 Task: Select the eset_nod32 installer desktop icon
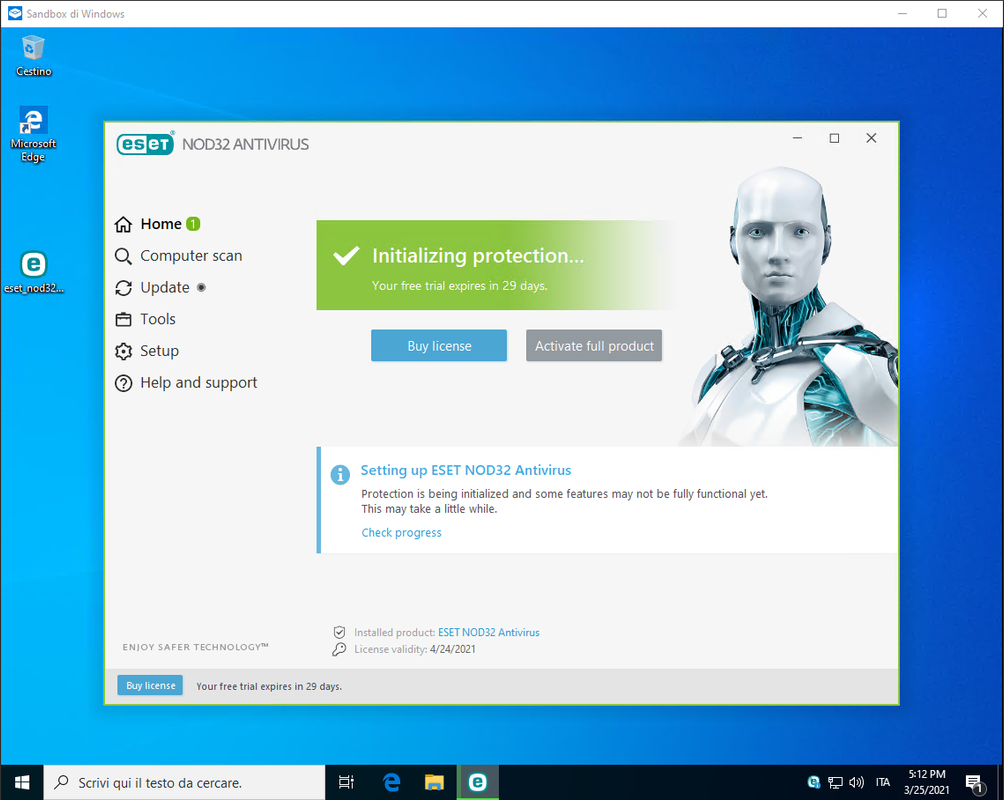click(x=33, y=272)
